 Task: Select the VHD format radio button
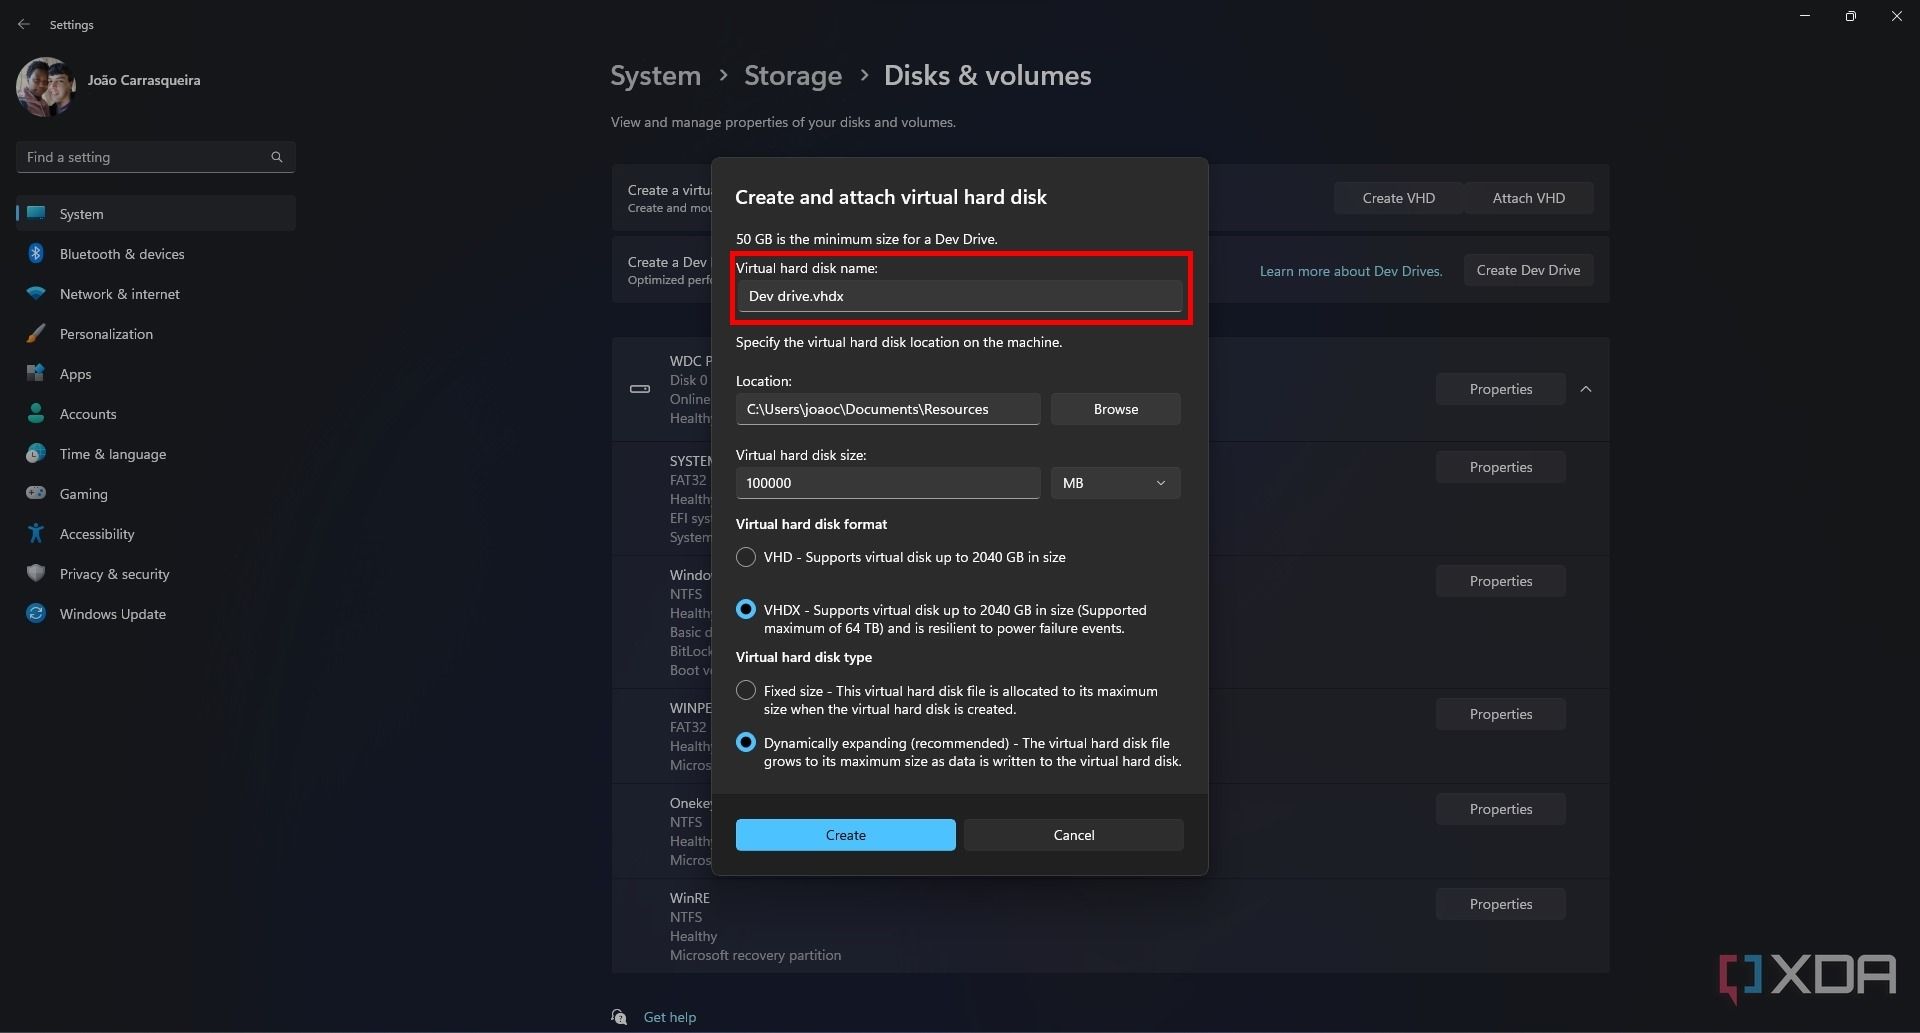[x=746, y=557]
